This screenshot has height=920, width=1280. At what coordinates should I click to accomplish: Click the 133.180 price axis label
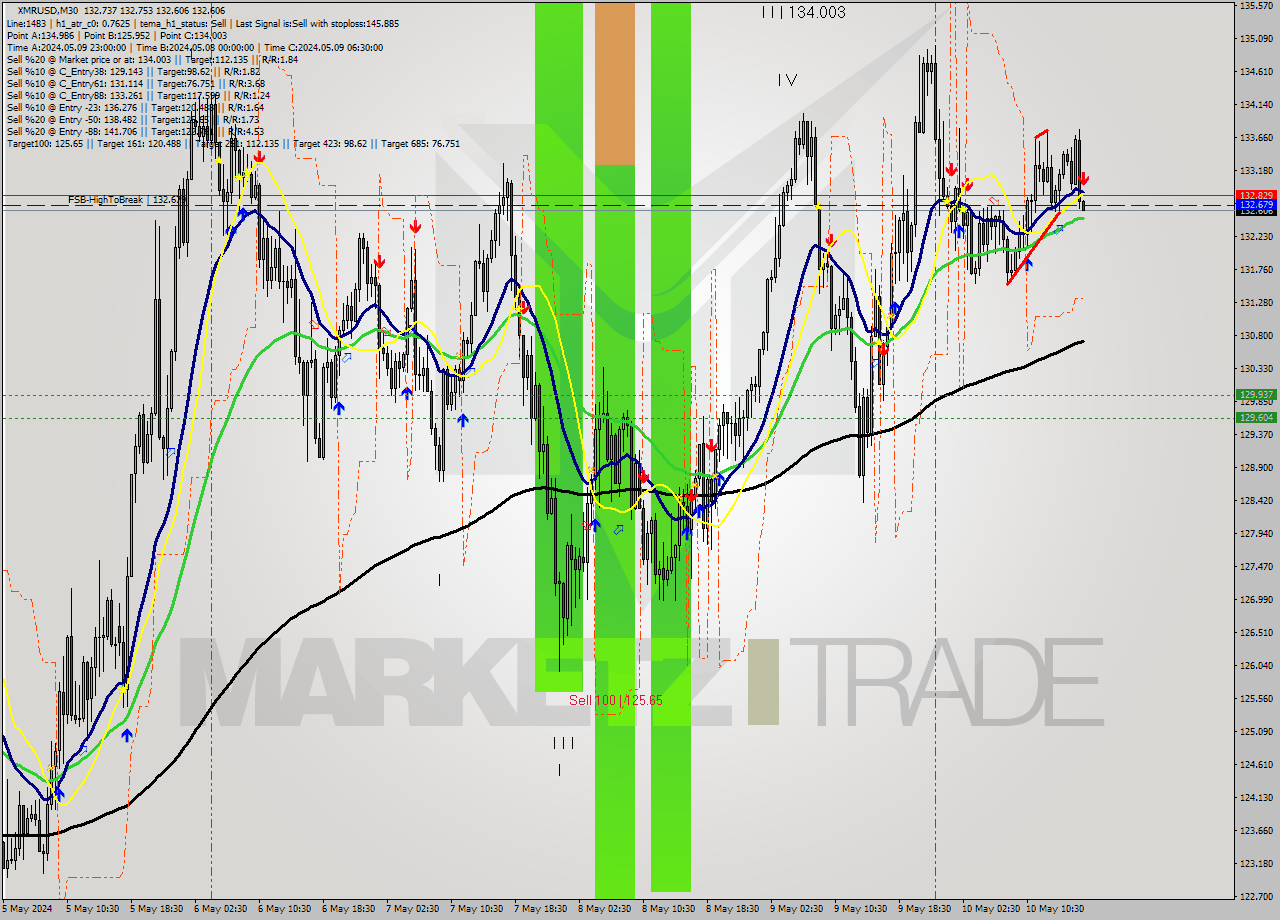point(1255,171)
